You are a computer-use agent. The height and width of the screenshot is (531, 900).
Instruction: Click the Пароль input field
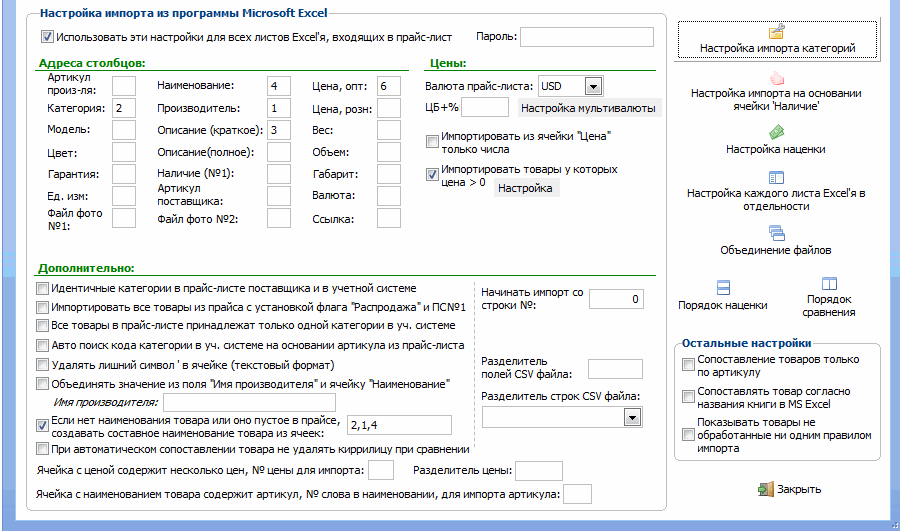coord(587,37)
